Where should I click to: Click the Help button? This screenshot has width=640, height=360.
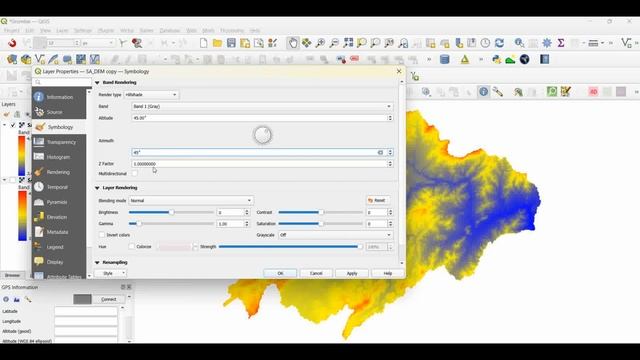click(x=388, y=273)
